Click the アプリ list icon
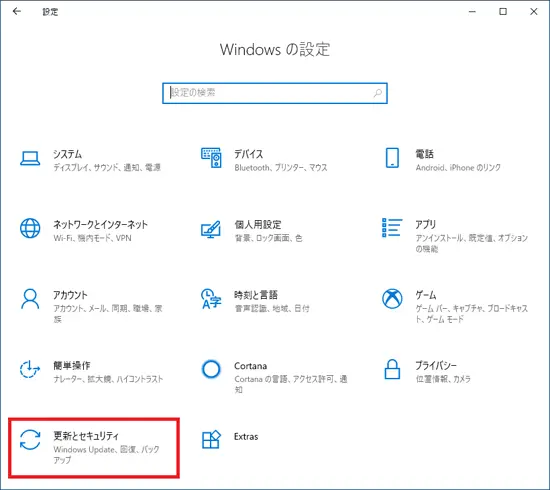The width and height of the screenshot is (550, 490). point(392,227)
